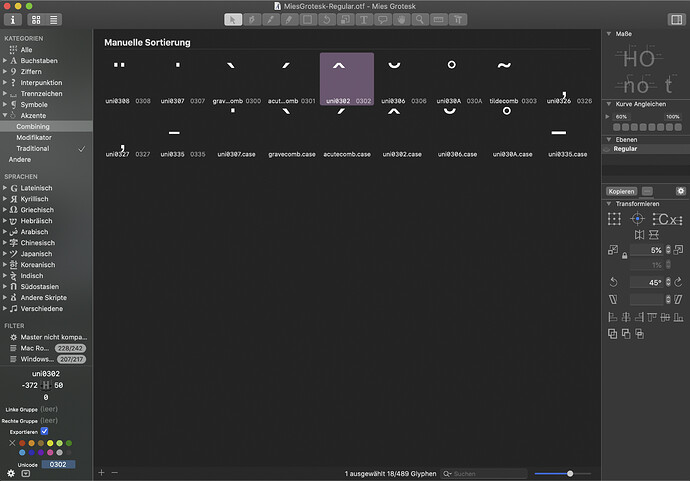Click union boolean paths icon
This screenshot has width=690, height=481.
coord(613,334)
